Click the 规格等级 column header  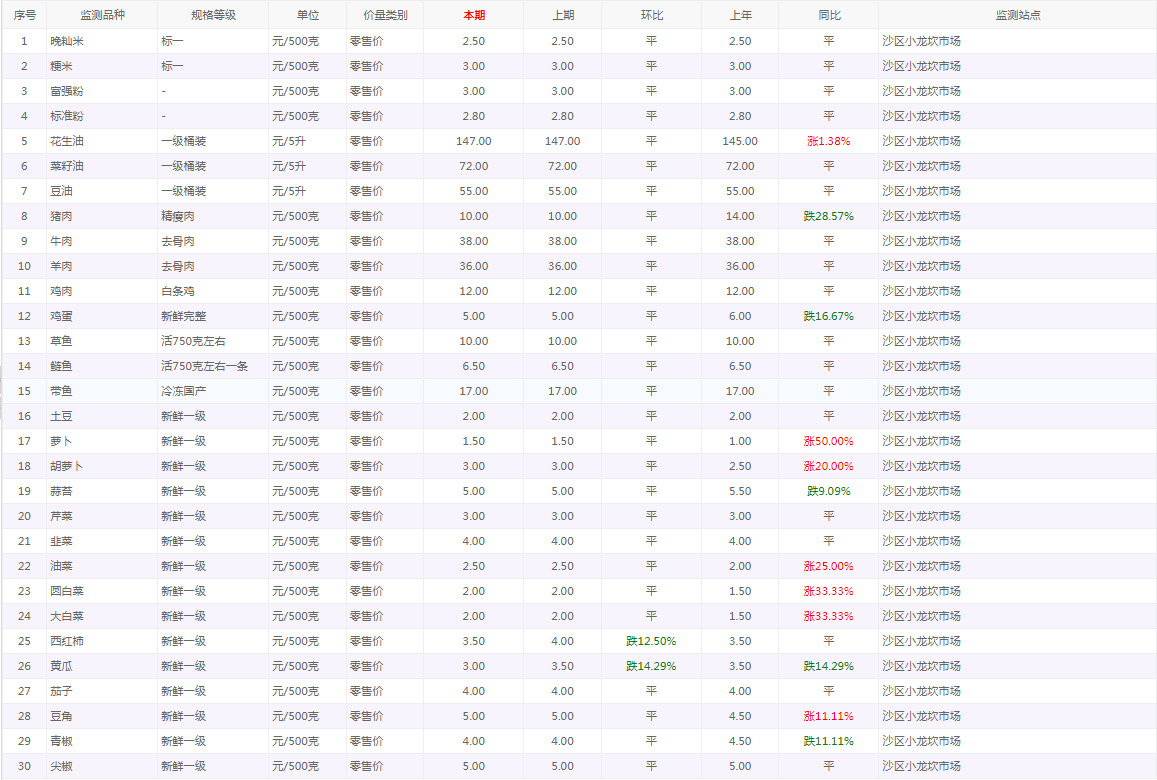(x=212, y=15)
